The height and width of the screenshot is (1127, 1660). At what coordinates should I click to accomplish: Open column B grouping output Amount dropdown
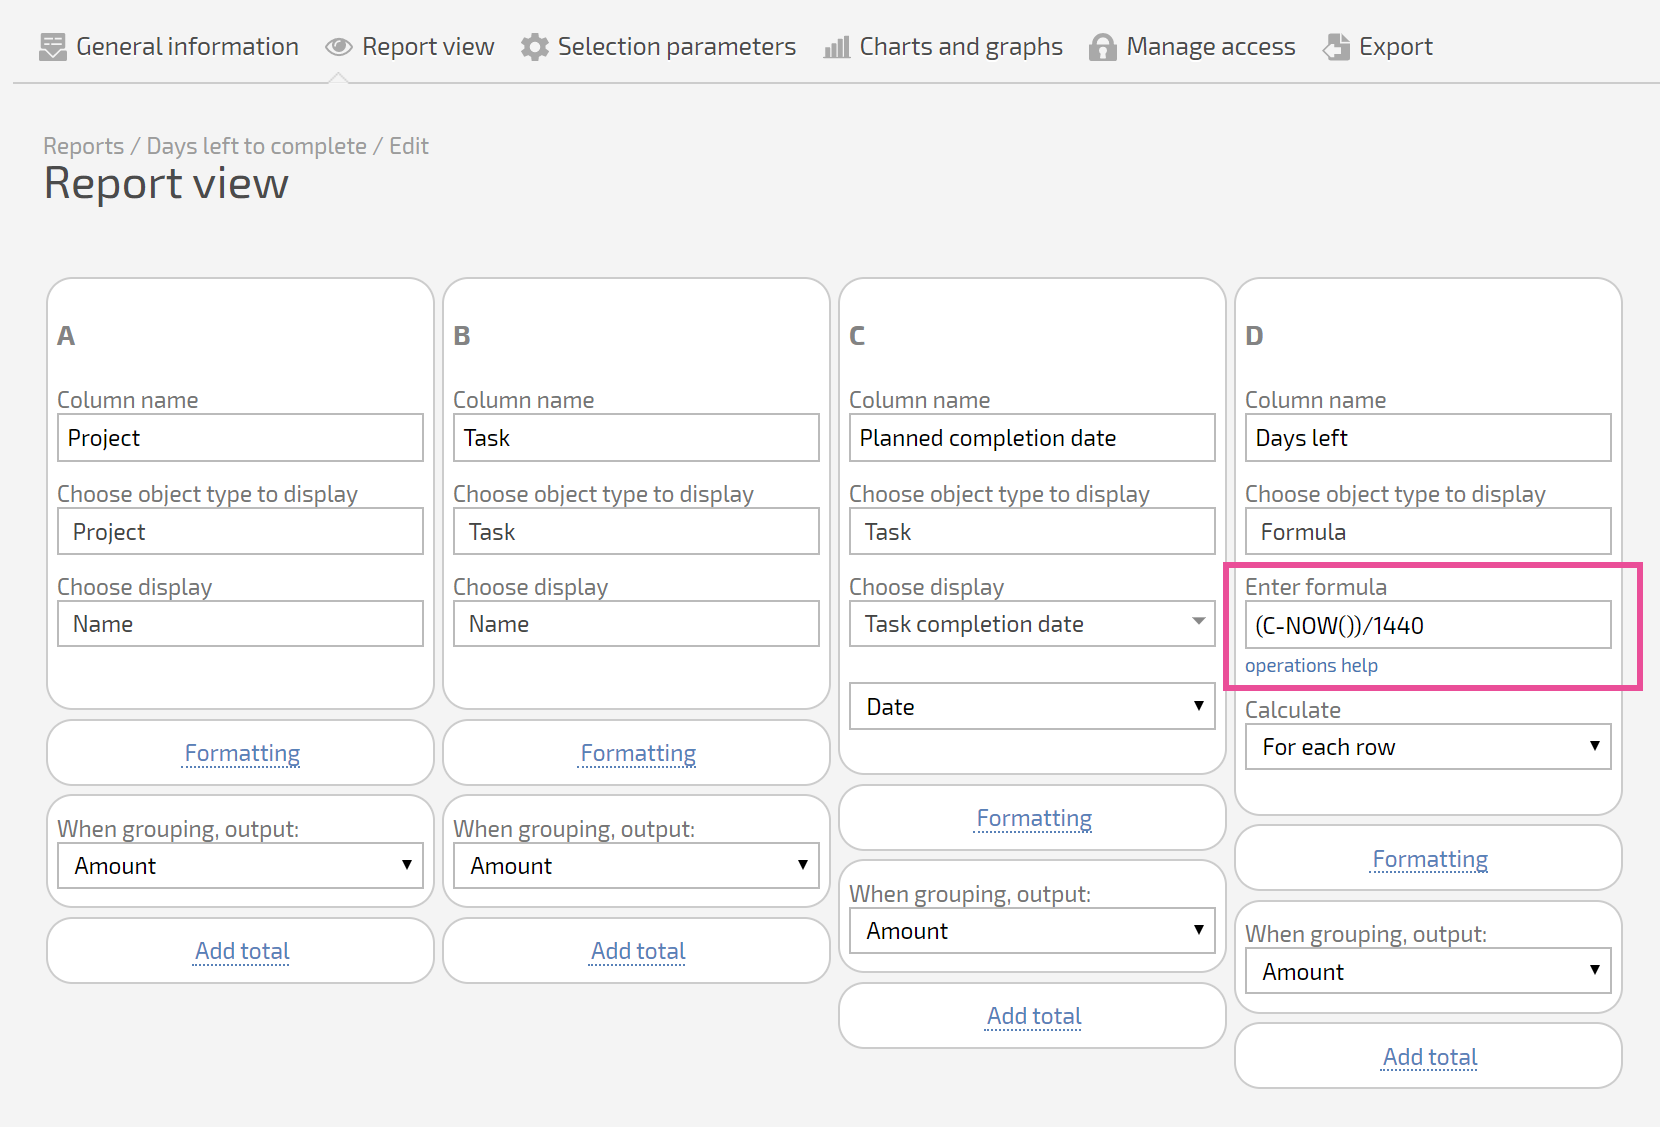point(636,866)
